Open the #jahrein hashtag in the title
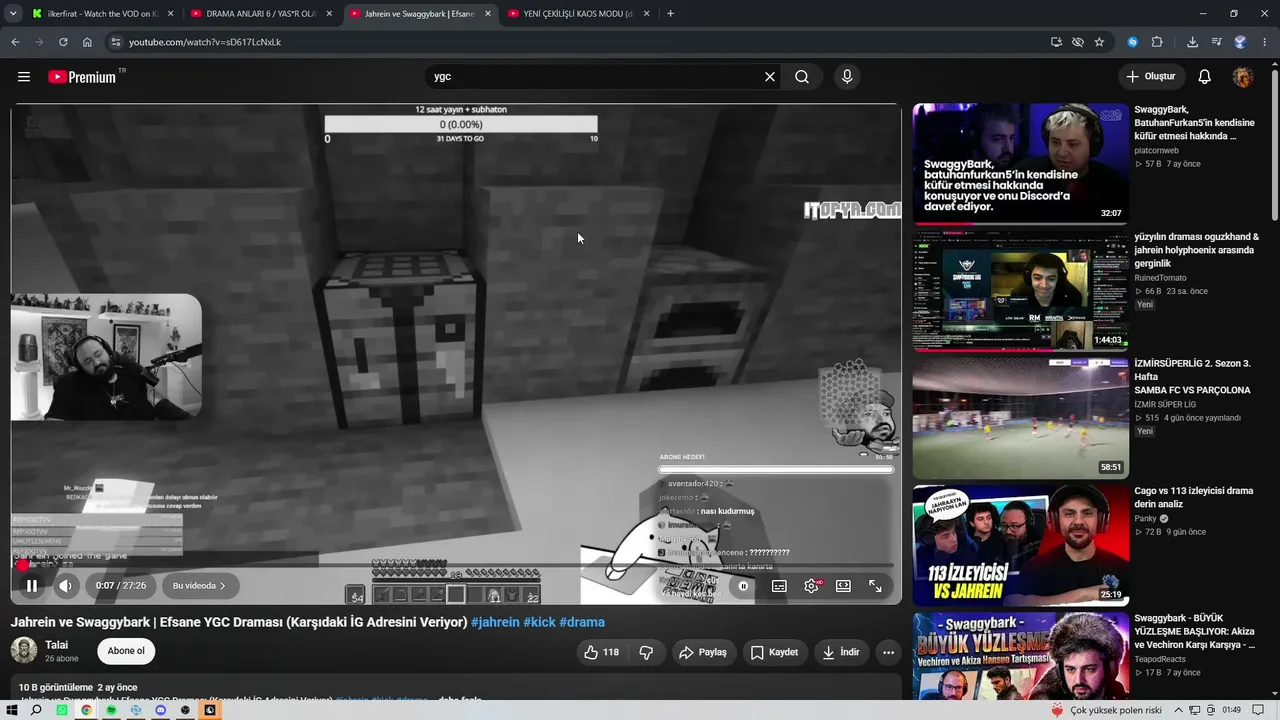Screen dimensions: 1280x720 click(495, 622)
